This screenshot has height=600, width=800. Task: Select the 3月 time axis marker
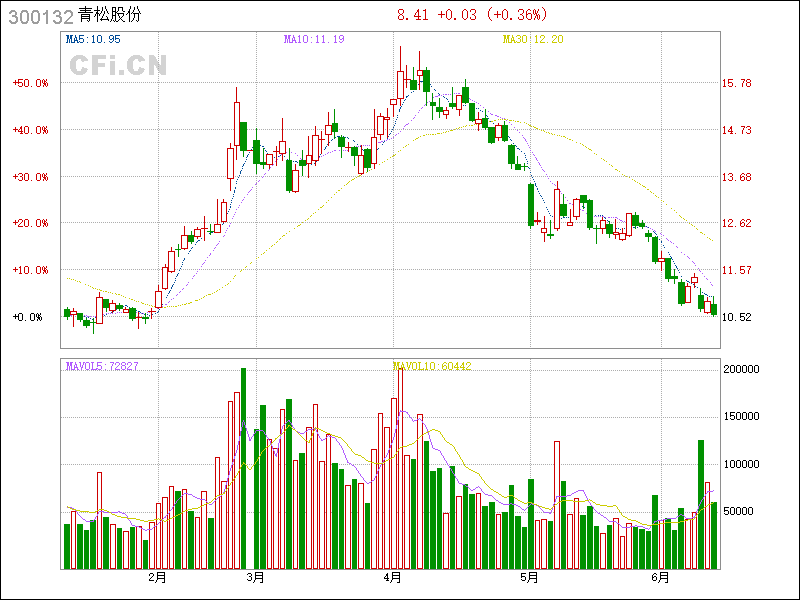coord(255,577)
